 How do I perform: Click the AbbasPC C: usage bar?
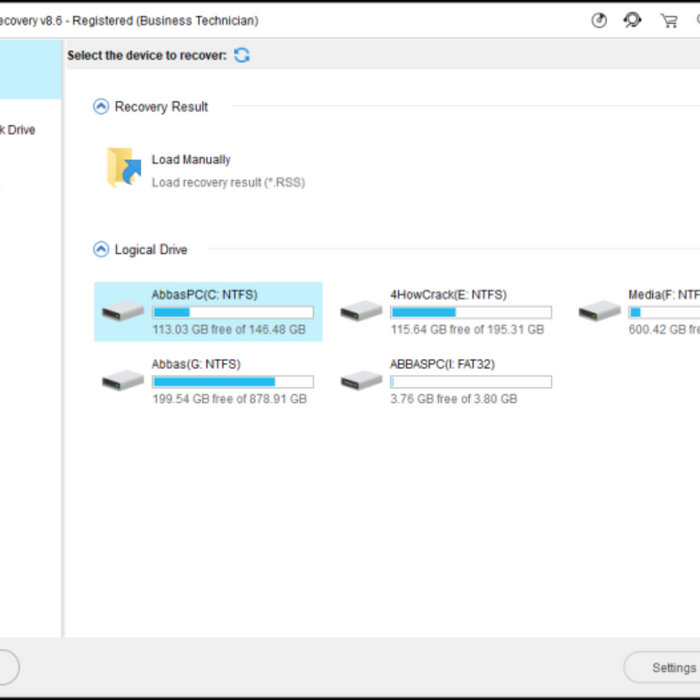(x=232, y=312)
